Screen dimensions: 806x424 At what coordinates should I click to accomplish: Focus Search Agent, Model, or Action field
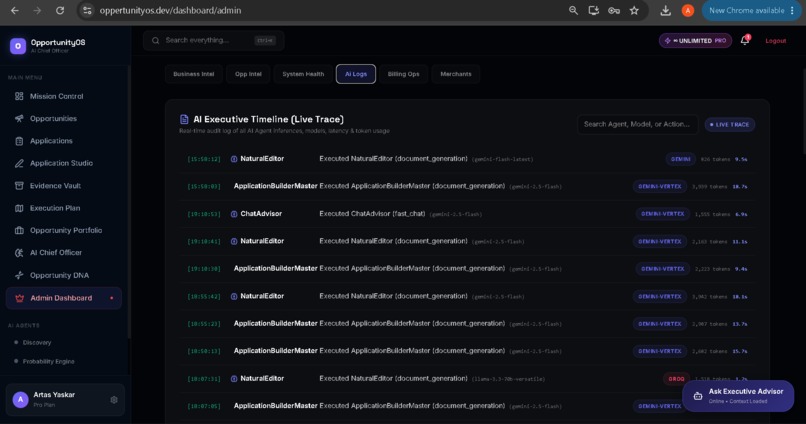[x=637, y=124]
